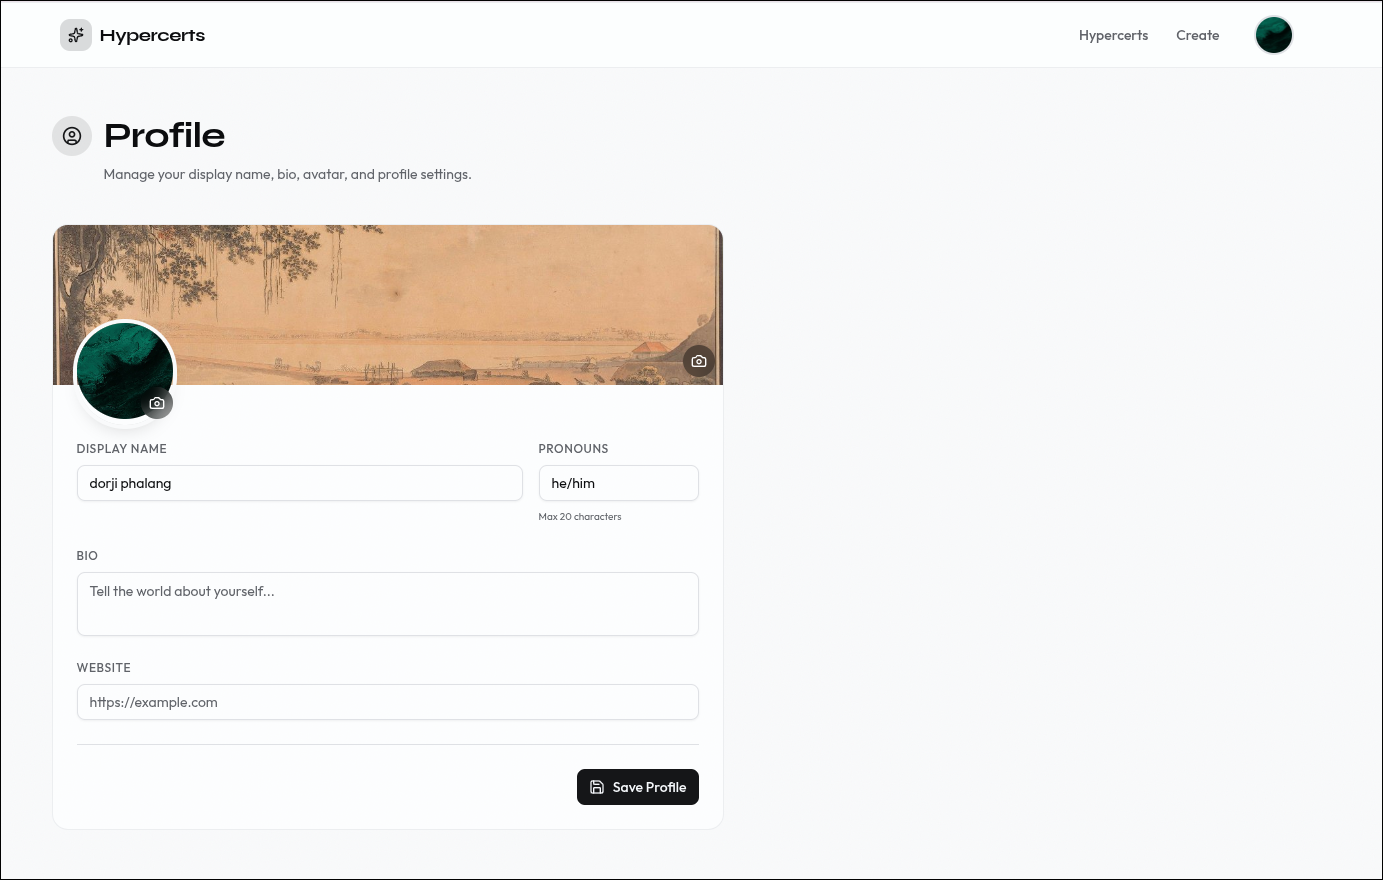The image size is (1383, 880).
Task: Click the WEBSITE field label
Action: 103,668
